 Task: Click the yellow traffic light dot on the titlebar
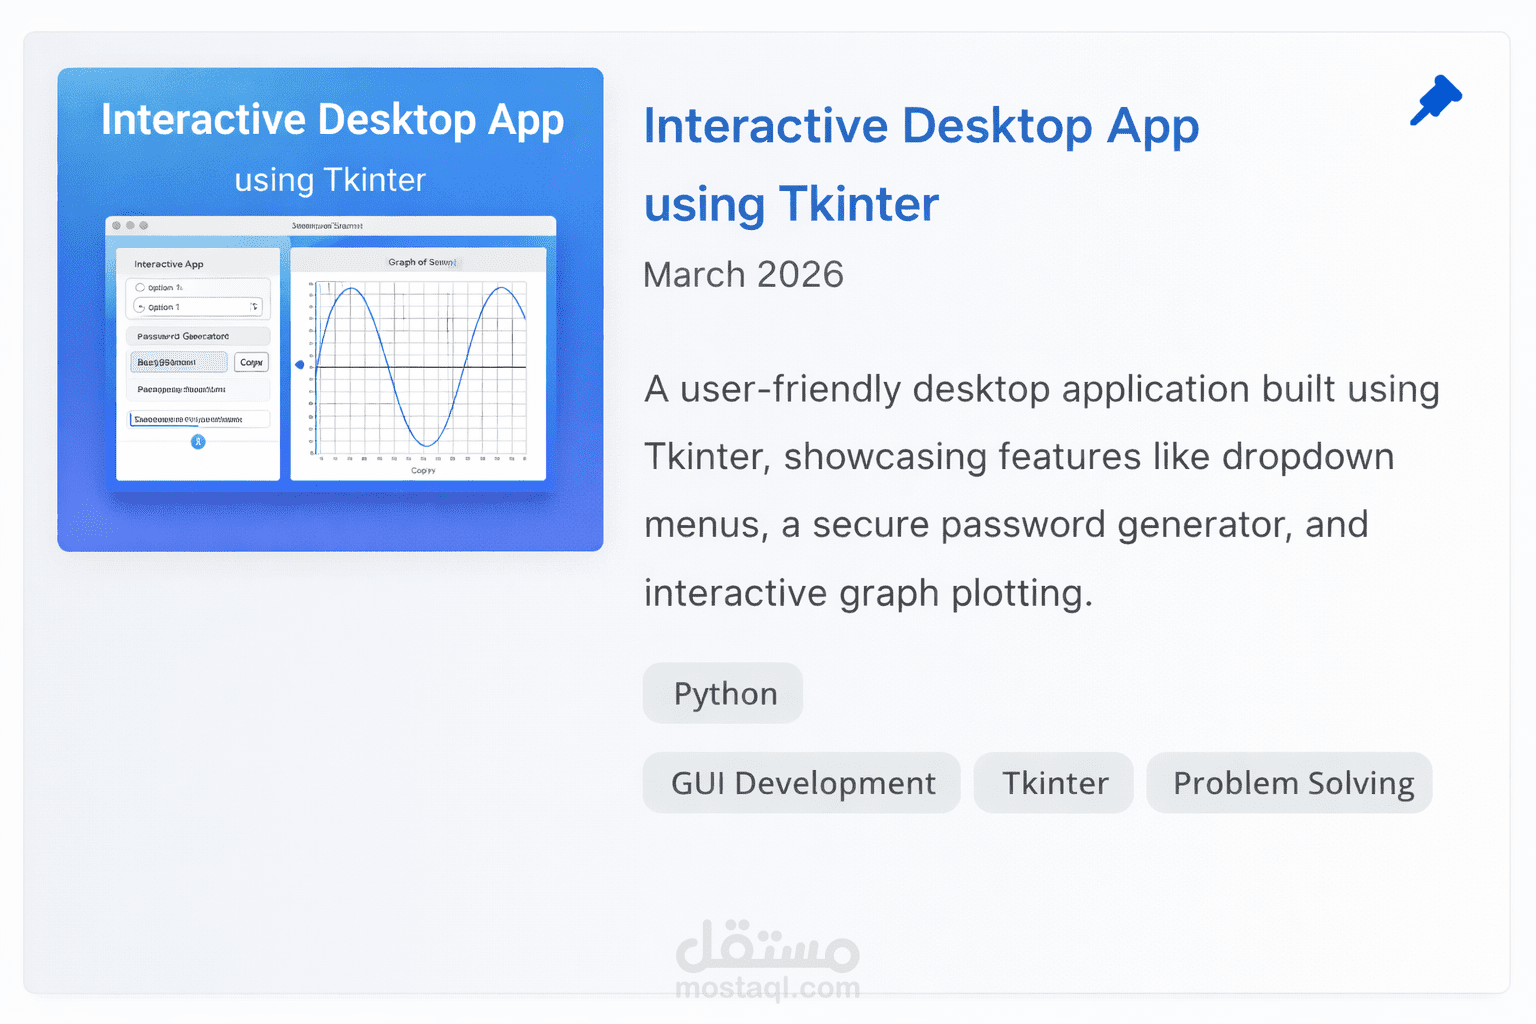click(130, 225)
